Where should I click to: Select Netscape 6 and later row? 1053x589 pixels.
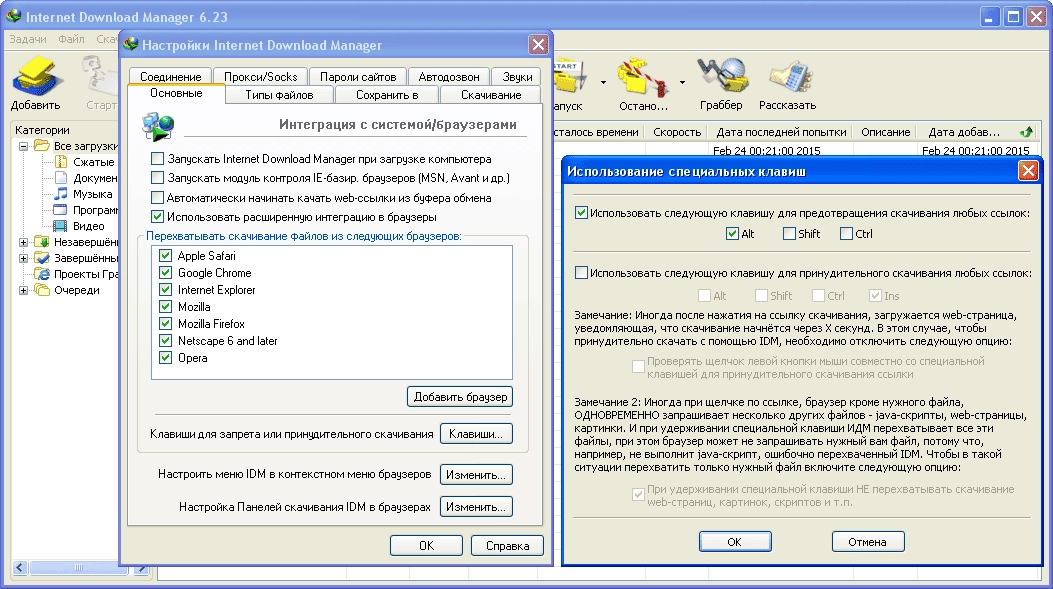tap(332, 341)
